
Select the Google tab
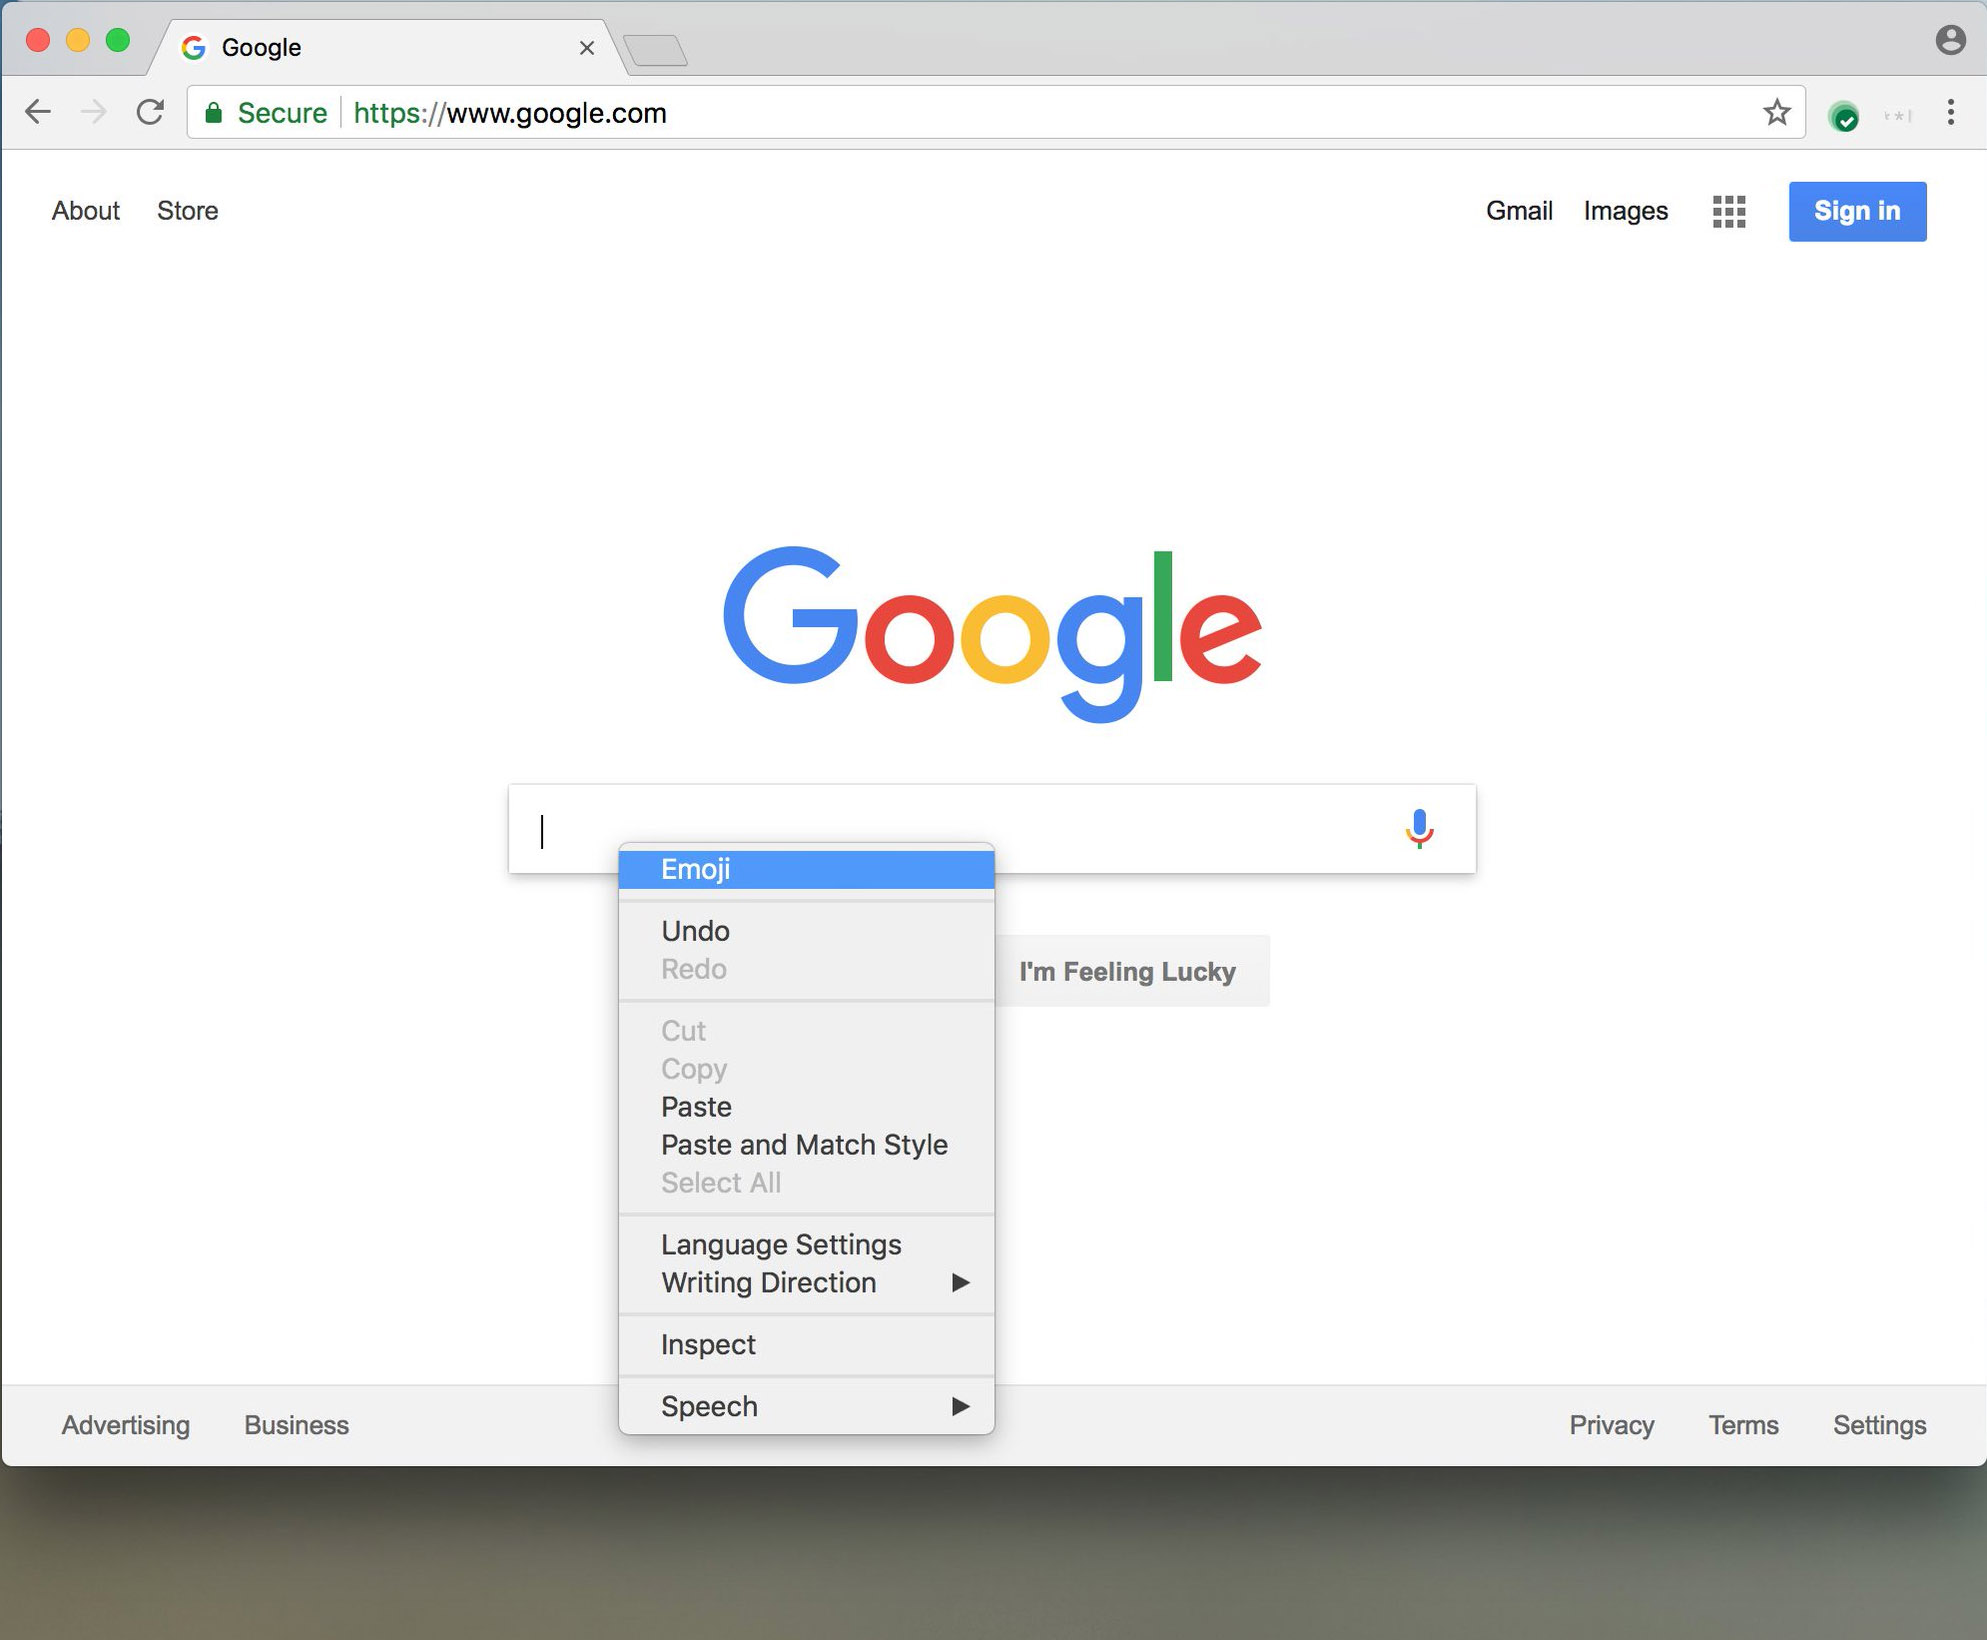tap(390, 47)
